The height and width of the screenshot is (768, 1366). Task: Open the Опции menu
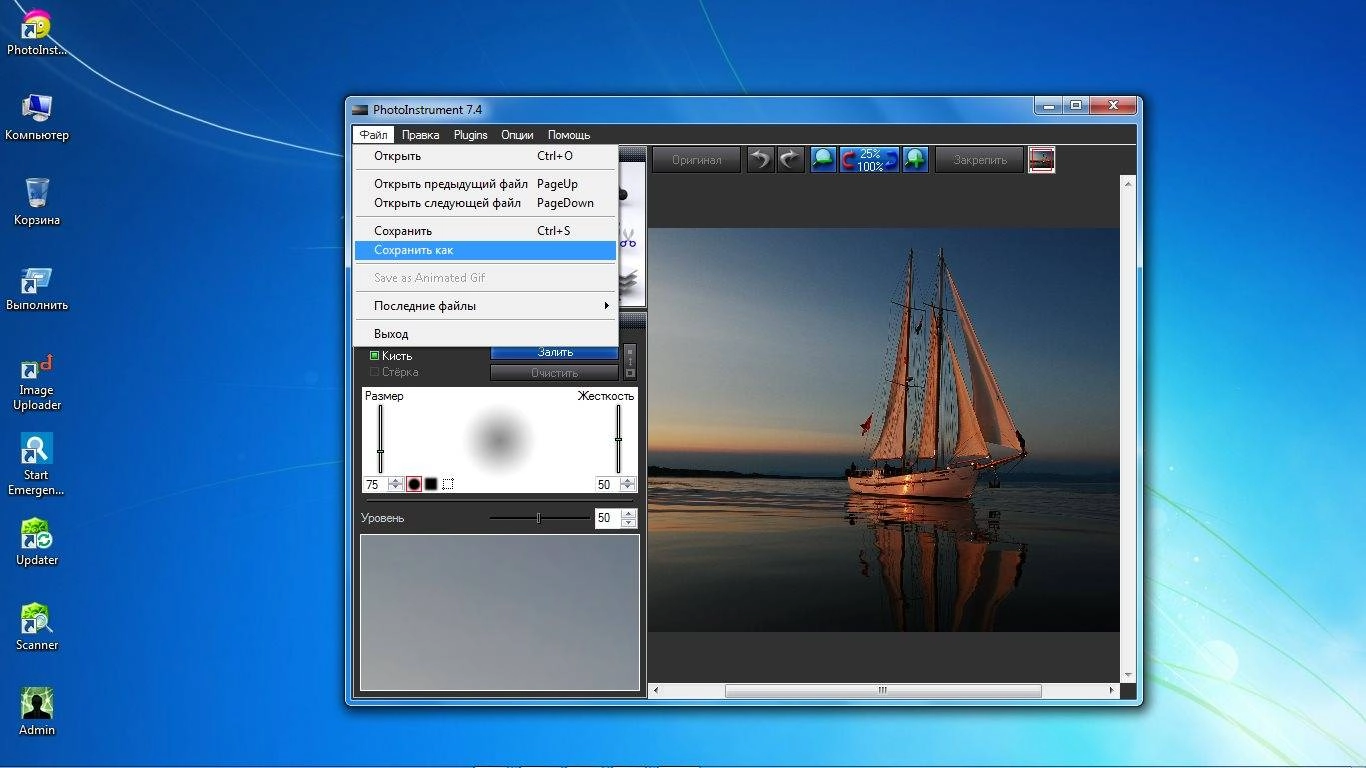[517, 135]
